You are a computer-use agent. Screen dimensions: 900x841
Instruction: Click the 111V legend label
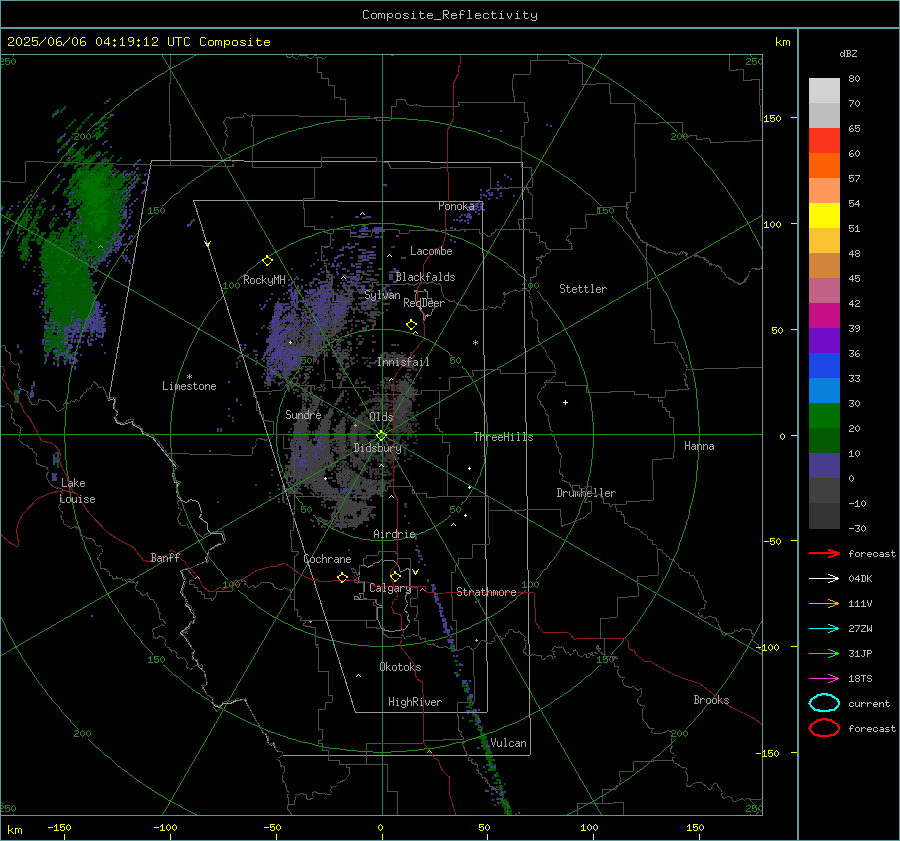[x=860, y=603]
